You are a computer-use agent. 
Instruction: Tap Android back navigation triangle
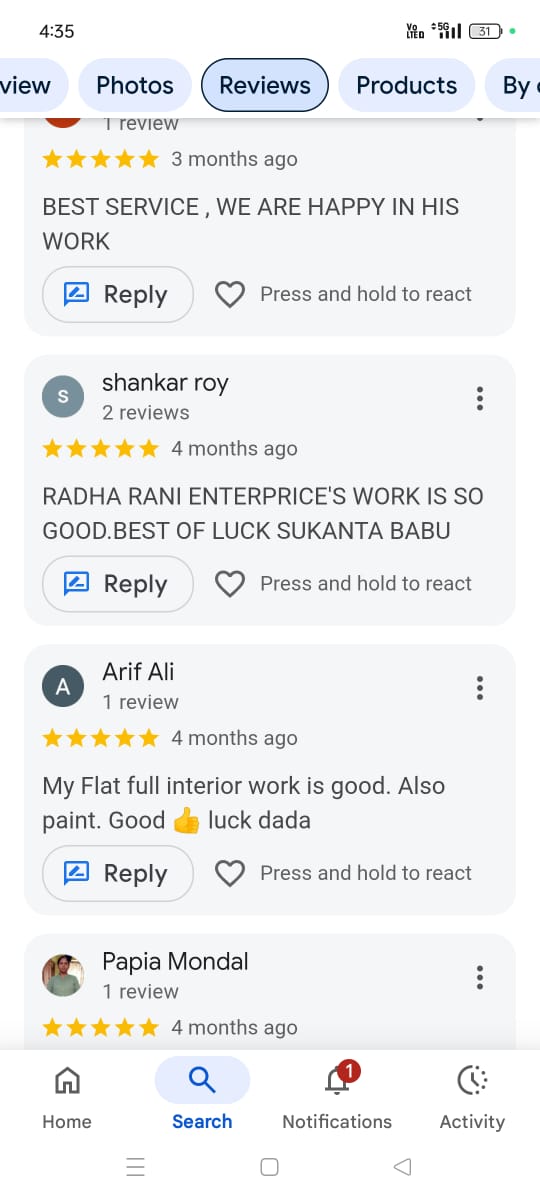(403, 1166)
